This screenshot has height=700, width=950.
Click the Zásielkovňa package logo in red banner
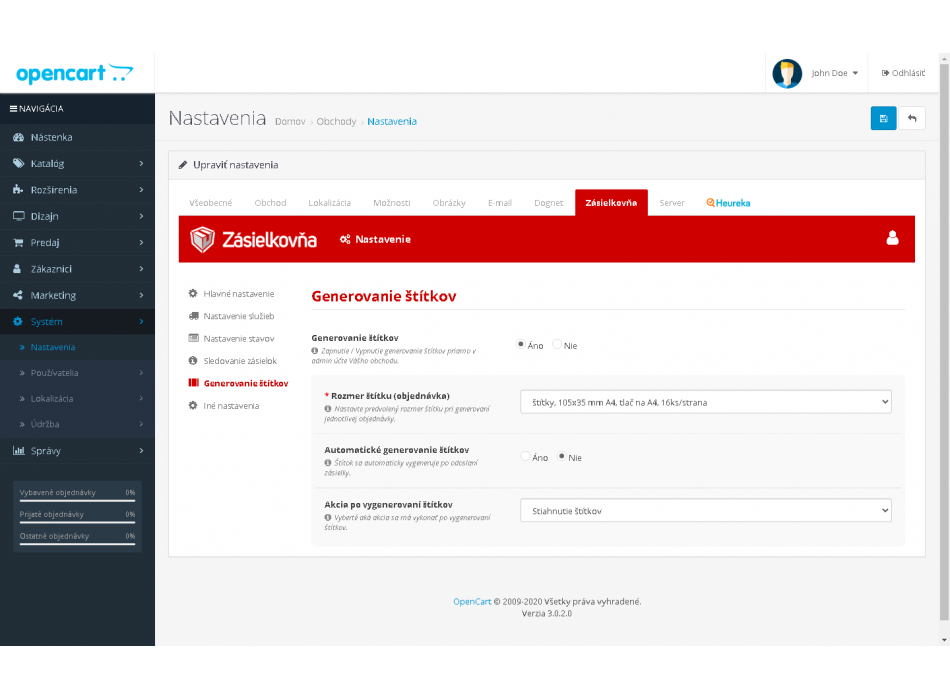coord(202,239)
